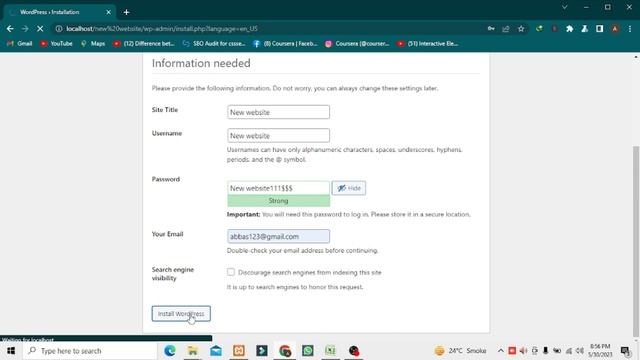The height and width of the screenshot is (360, 640).
Task: Select the WordPress Installation tab
Action: coord(60,12)
